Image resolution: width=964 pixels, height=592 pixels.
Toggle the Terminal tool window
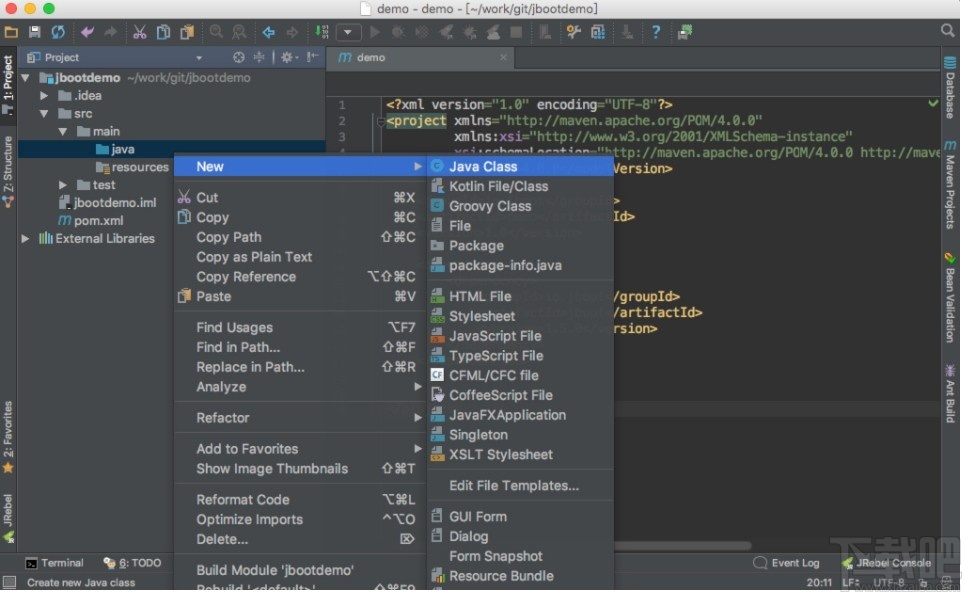click(54, 563)
